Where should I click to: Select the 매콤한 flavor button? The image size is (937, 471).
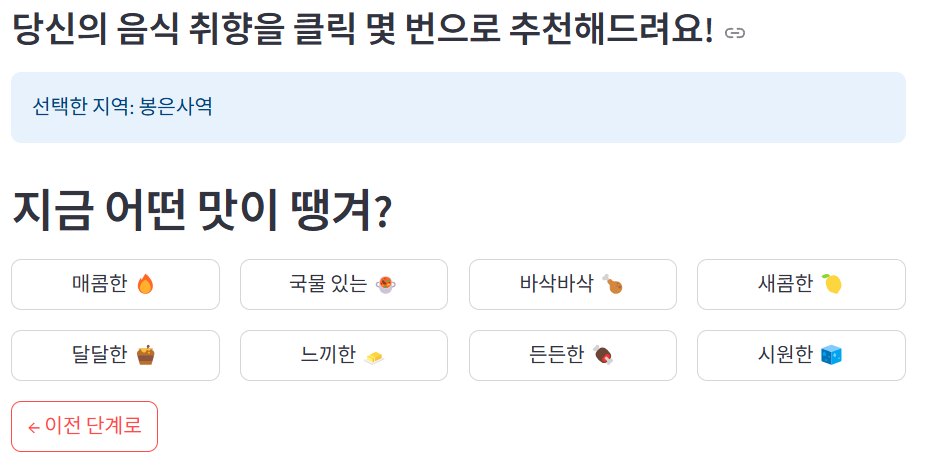(x=115, y=285)
